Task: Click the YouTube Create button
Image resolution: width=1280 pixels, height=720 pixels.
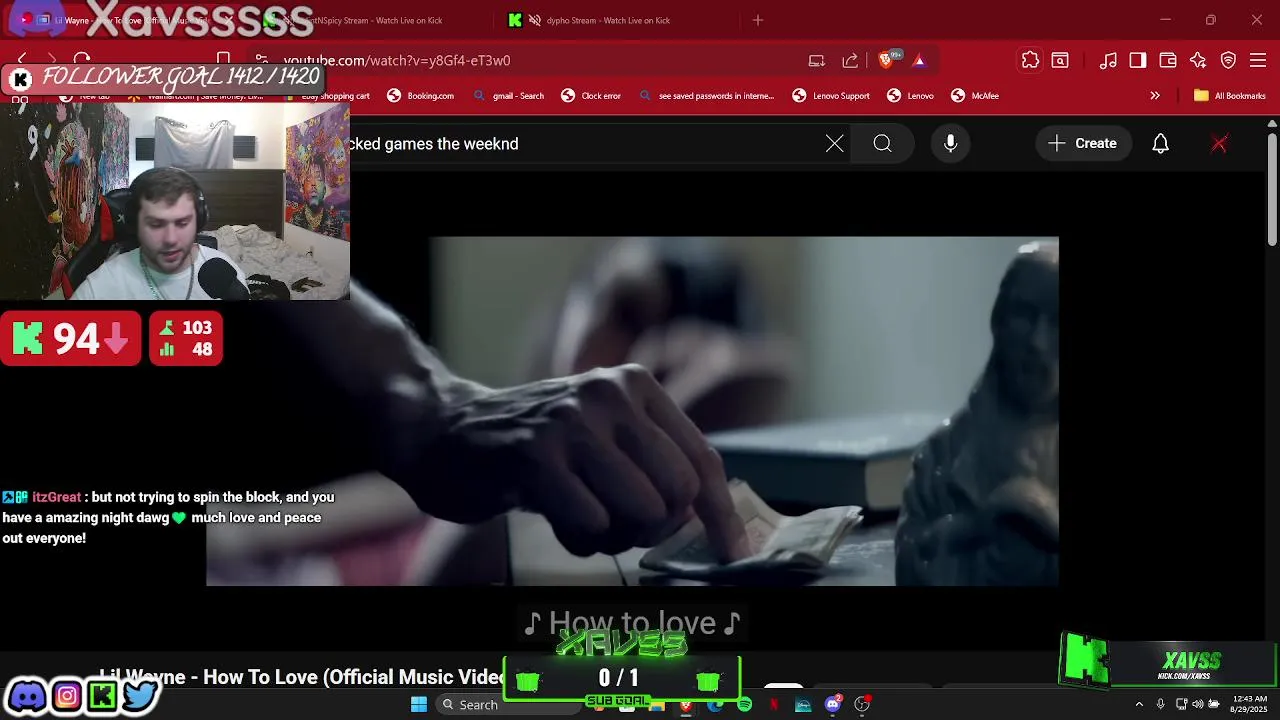Action: tap(1083, 144)
